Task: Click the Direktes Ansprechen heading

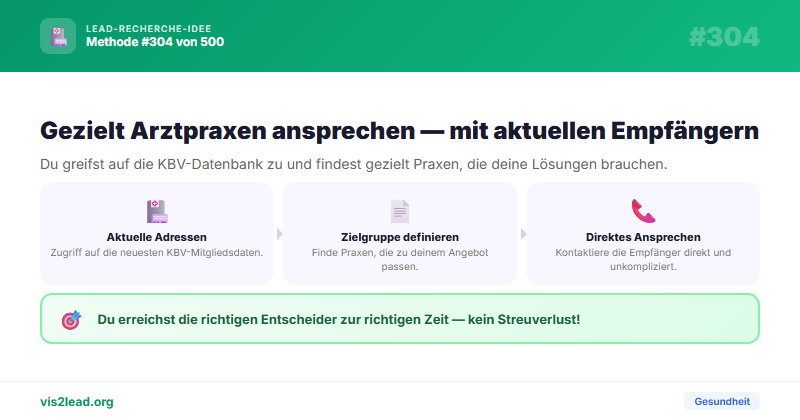Action: (643, 237)
